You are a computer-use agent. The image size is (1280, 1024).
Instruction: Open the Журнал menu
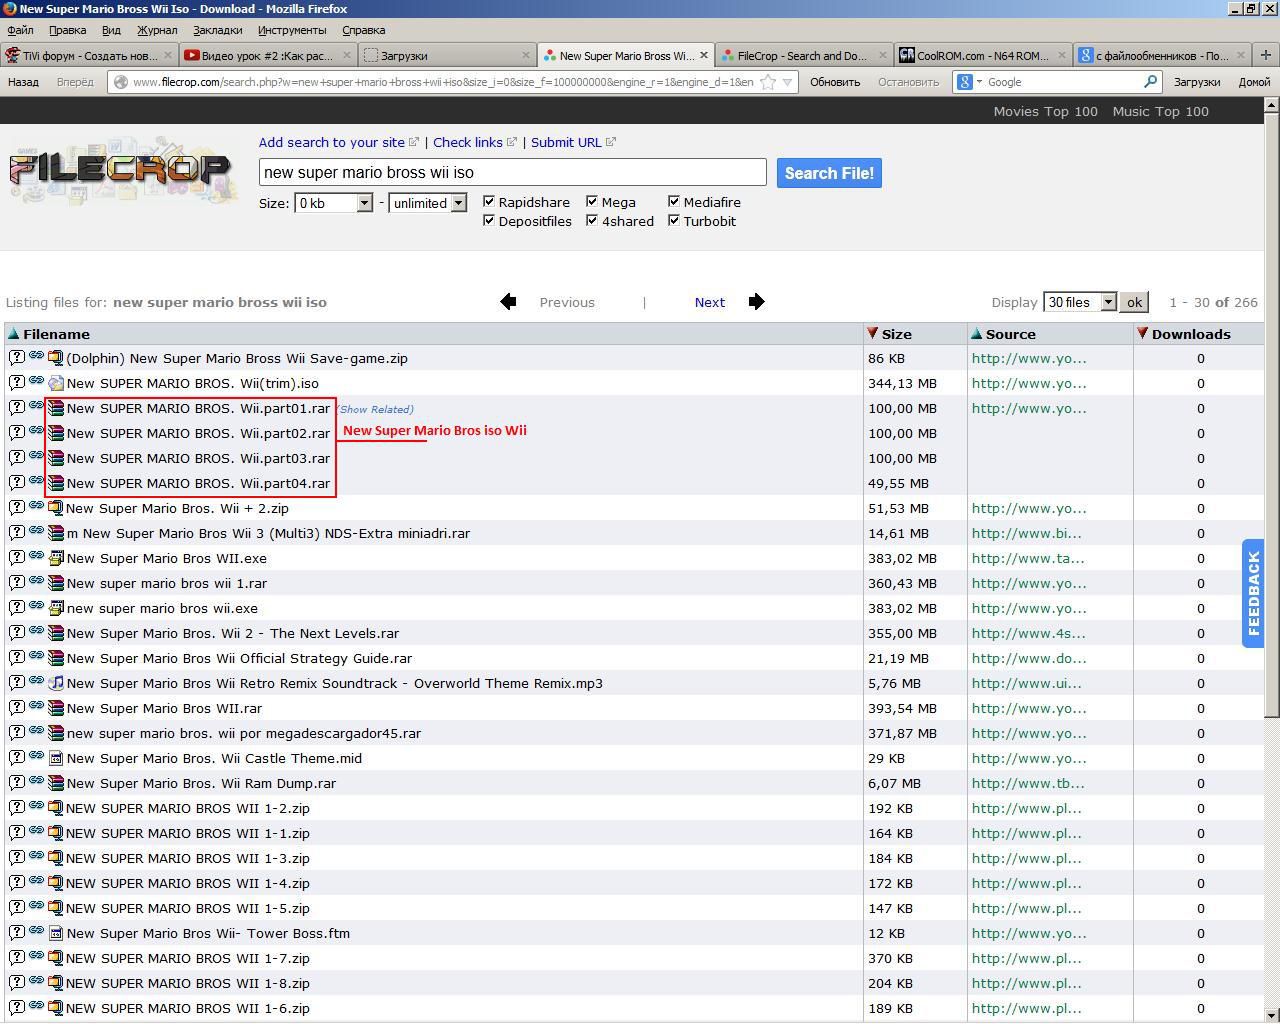point(157,30)
